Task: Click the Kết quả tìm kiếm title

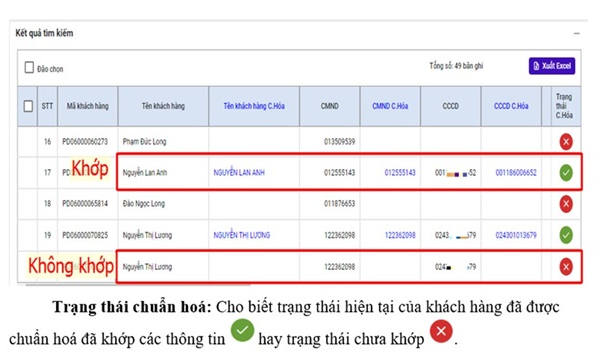Action: 44,33
